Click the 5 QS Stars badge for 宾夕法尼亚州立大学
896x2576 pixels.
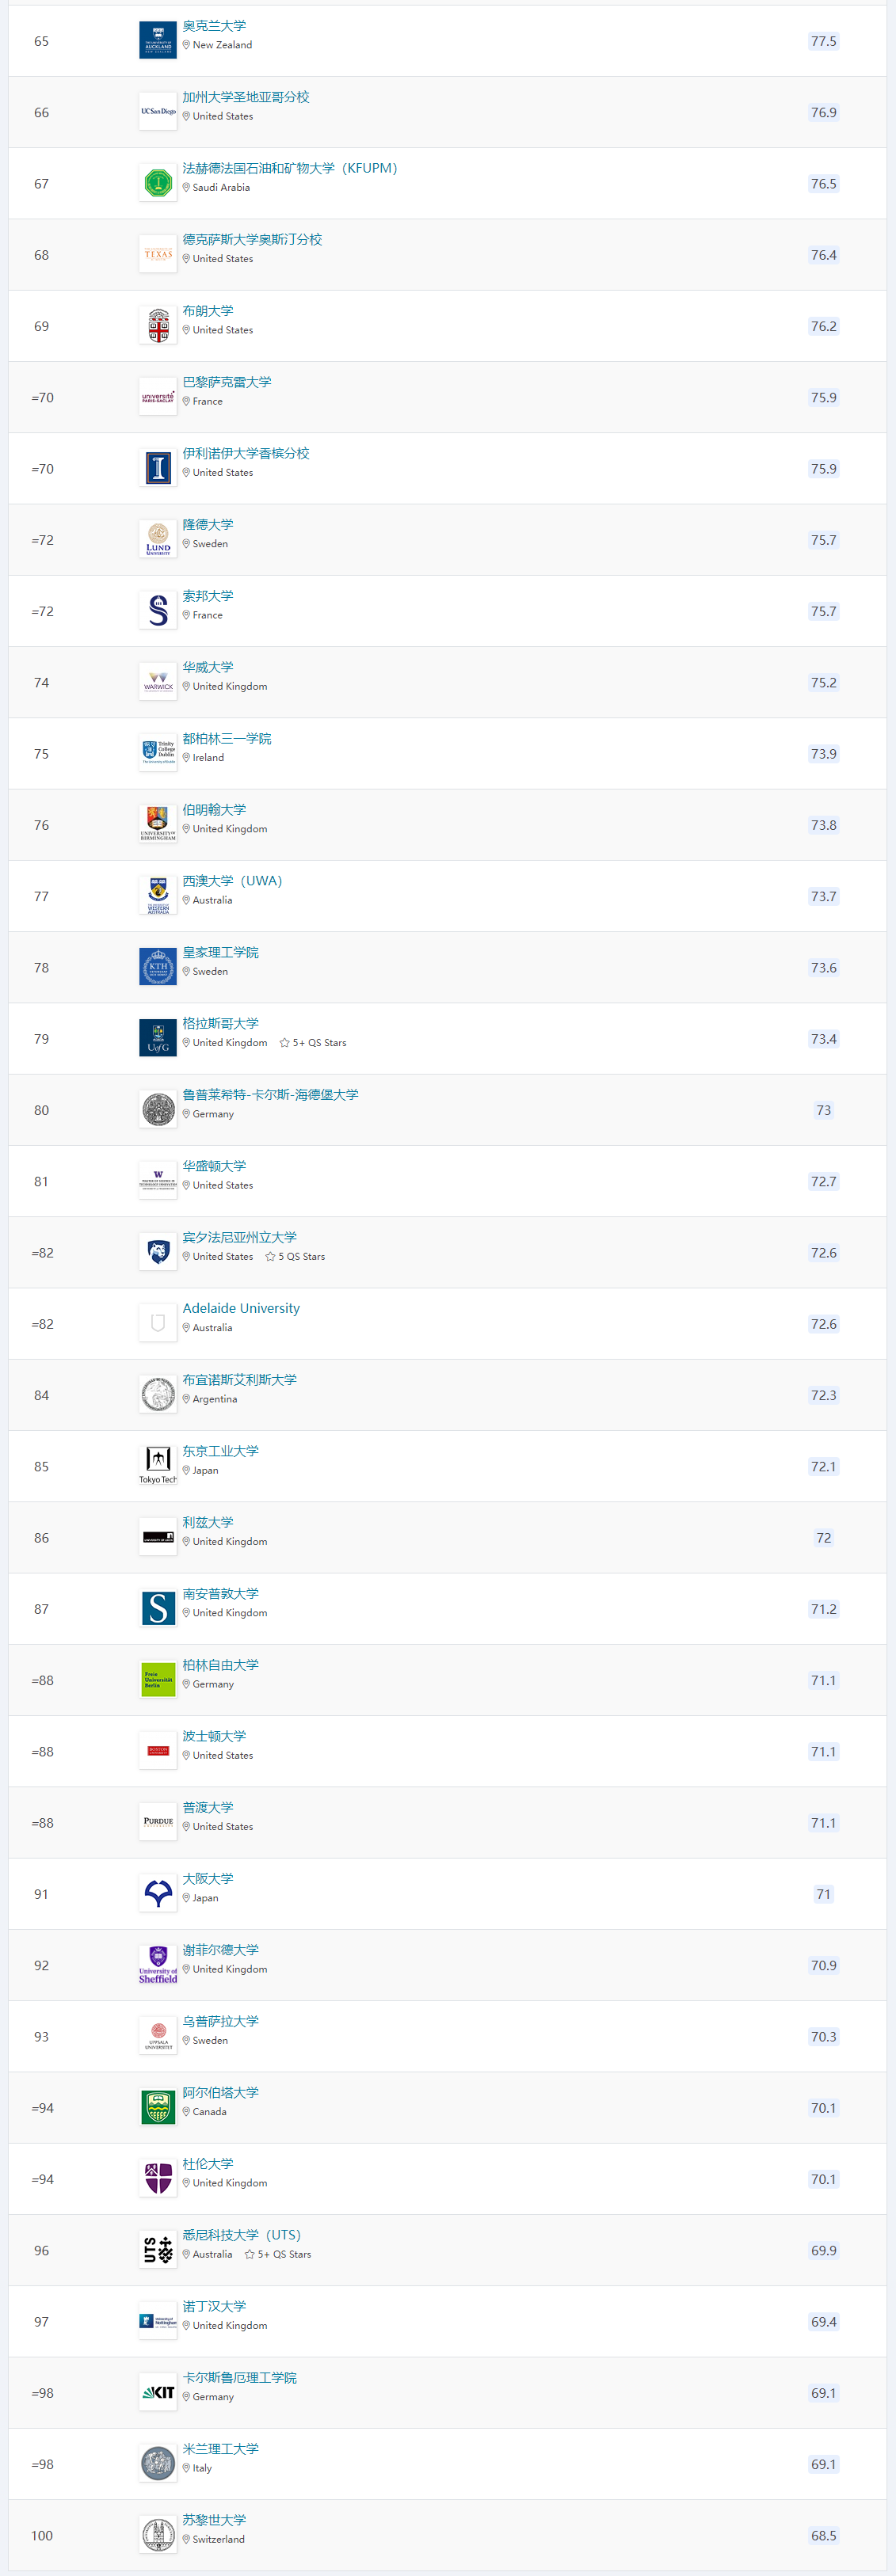click(x=295, y=1256)
